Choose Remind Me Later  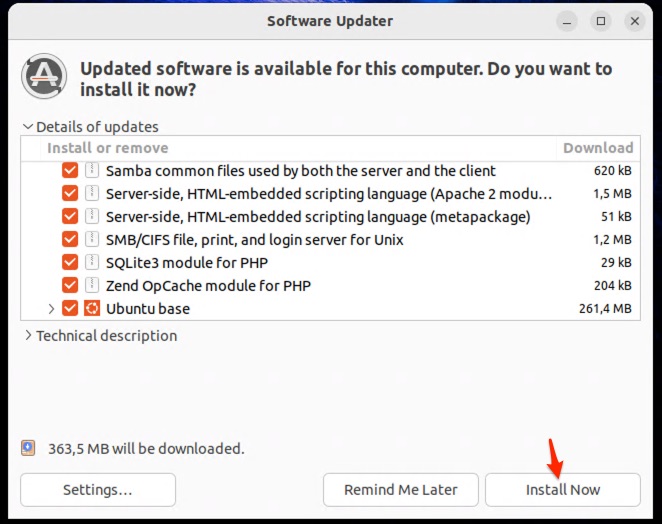pos(400,490)
